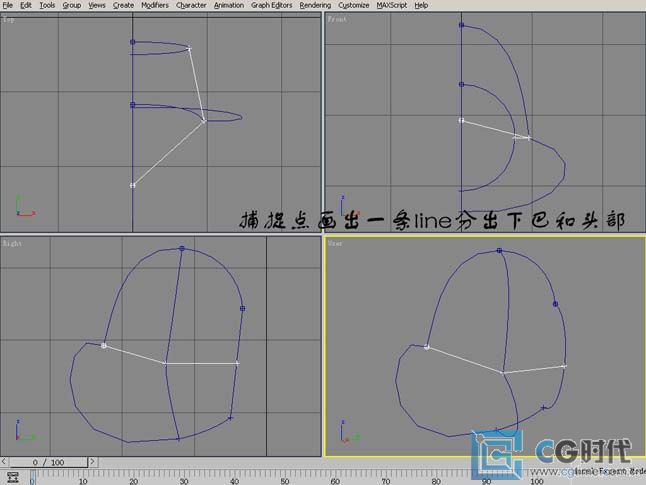Image resolution: width=646 pixels, height=485 pixels.
Task: Select the topmost spline vertex in Front viewport
Action: (461, 25)
